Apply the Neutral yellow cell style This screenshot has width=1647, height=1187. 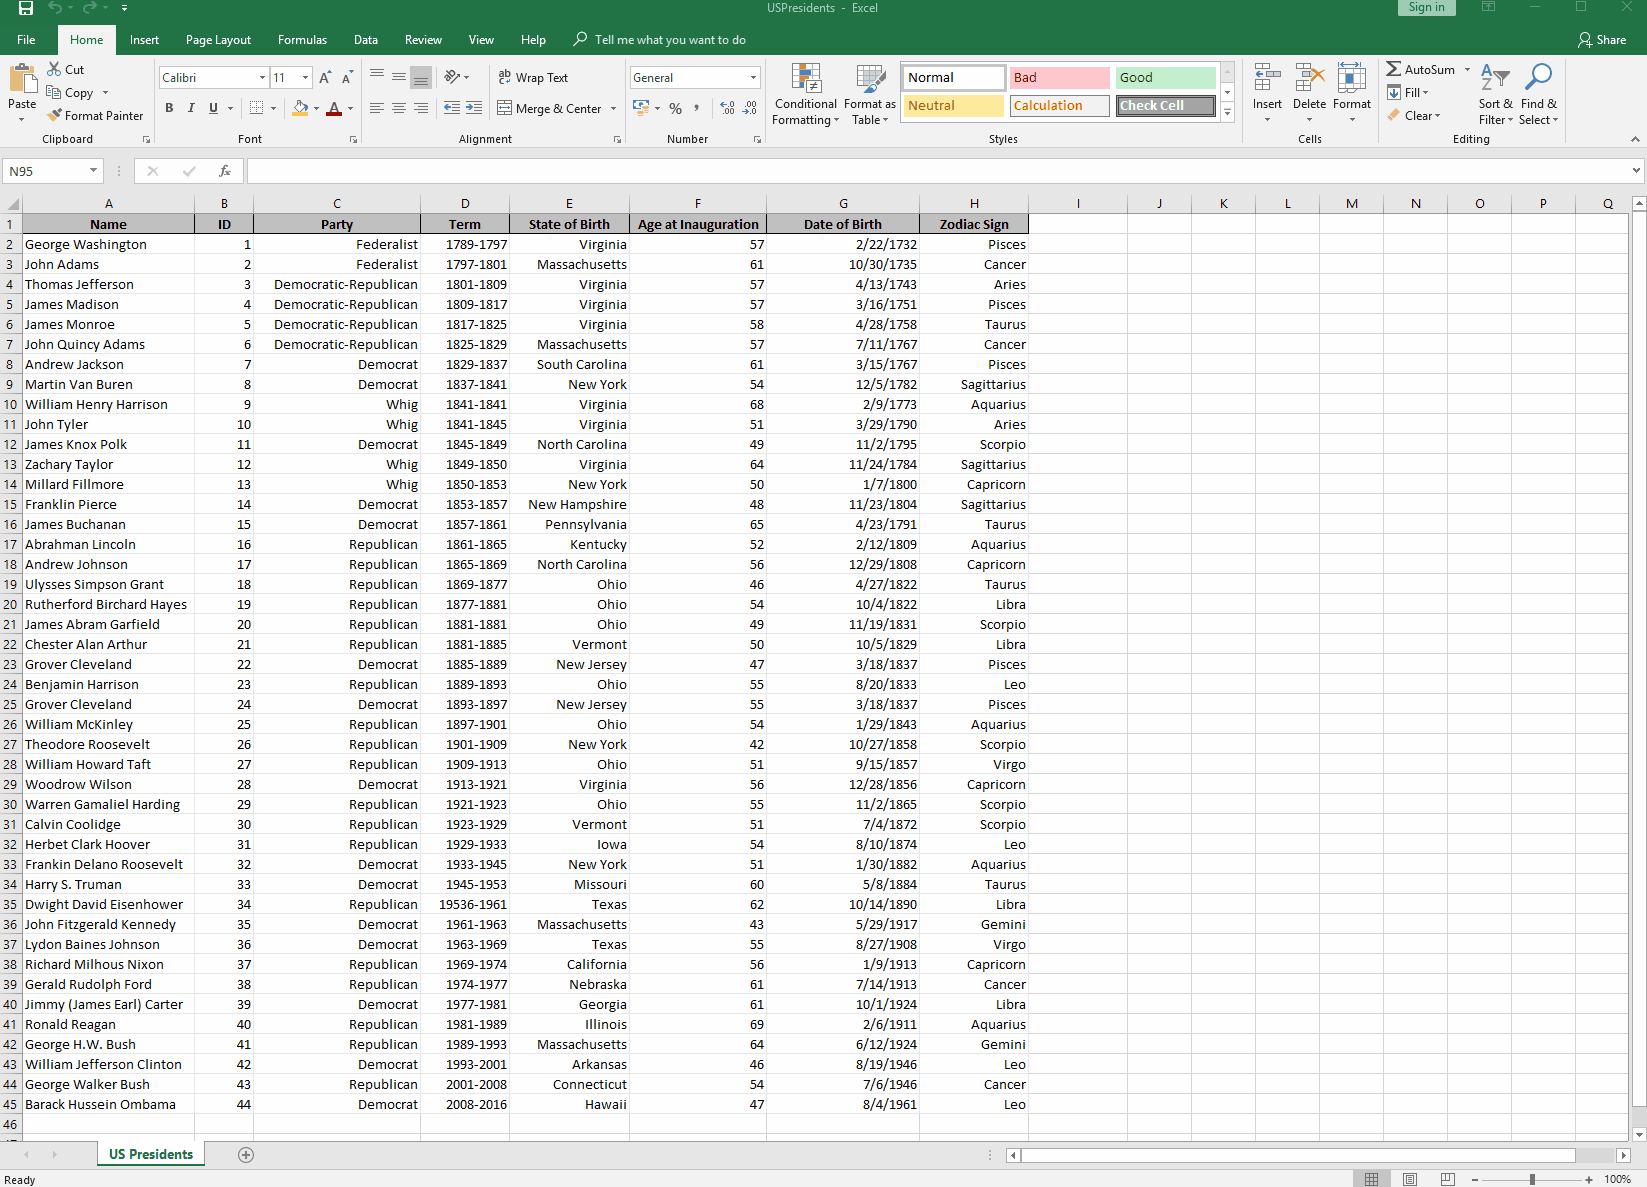[x=953, y=105]
